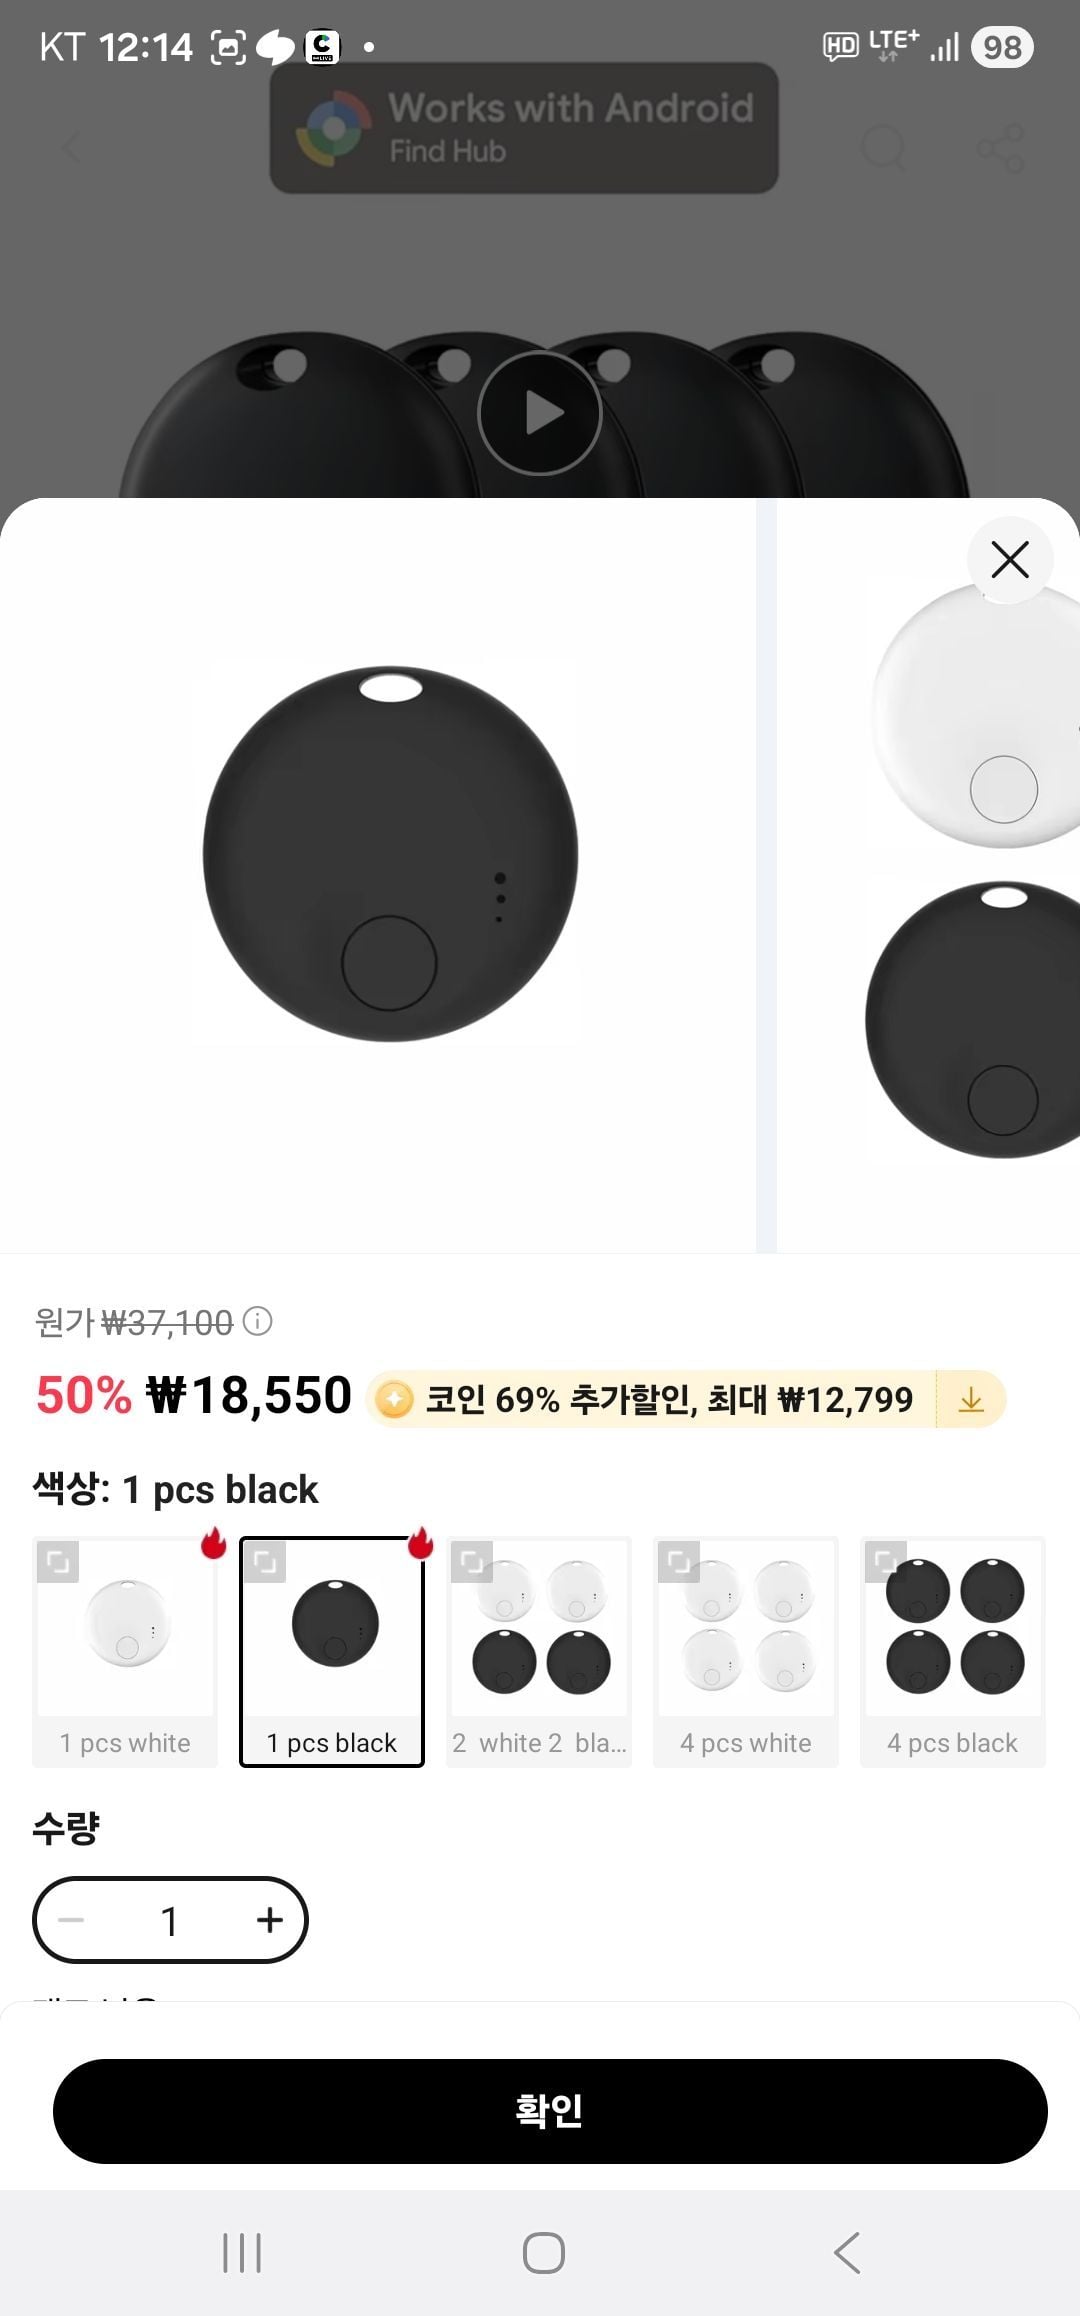This screenshot has width=1080, height=2316.
Task: Tap the info icon beside original price
Action: 258,1322
